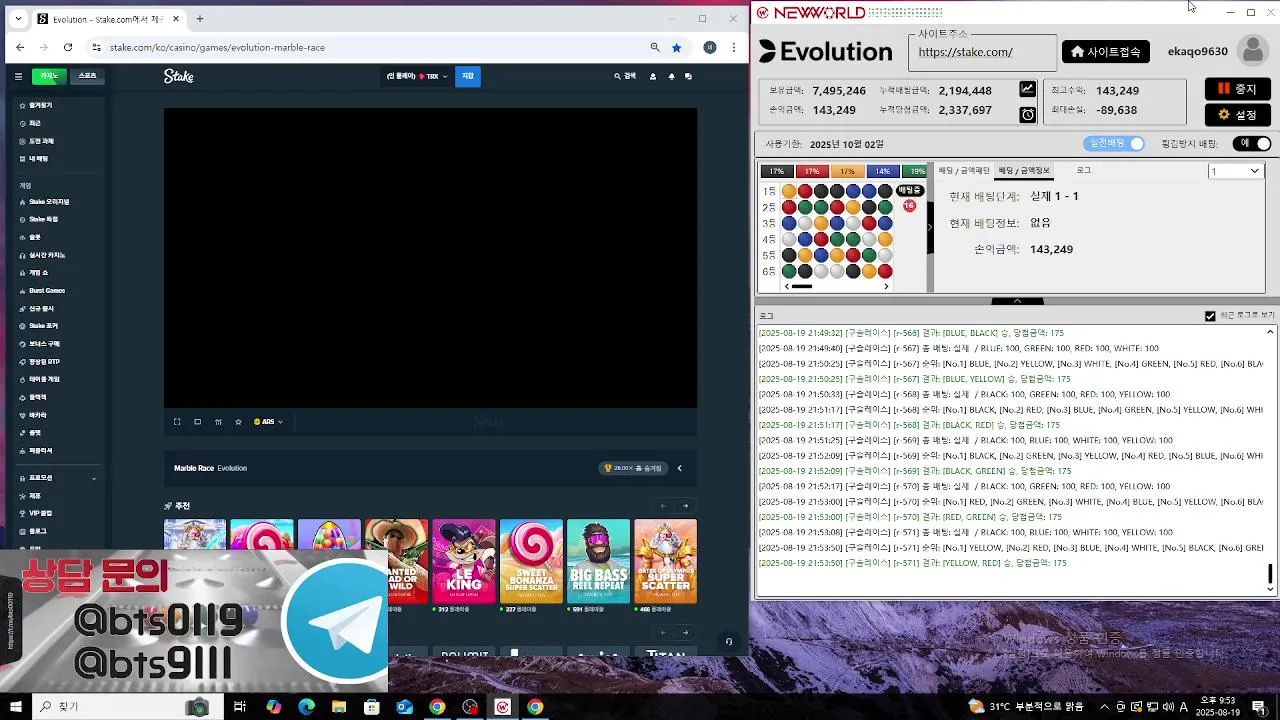Select the blue 14% color box

click(x=882, y=171)
